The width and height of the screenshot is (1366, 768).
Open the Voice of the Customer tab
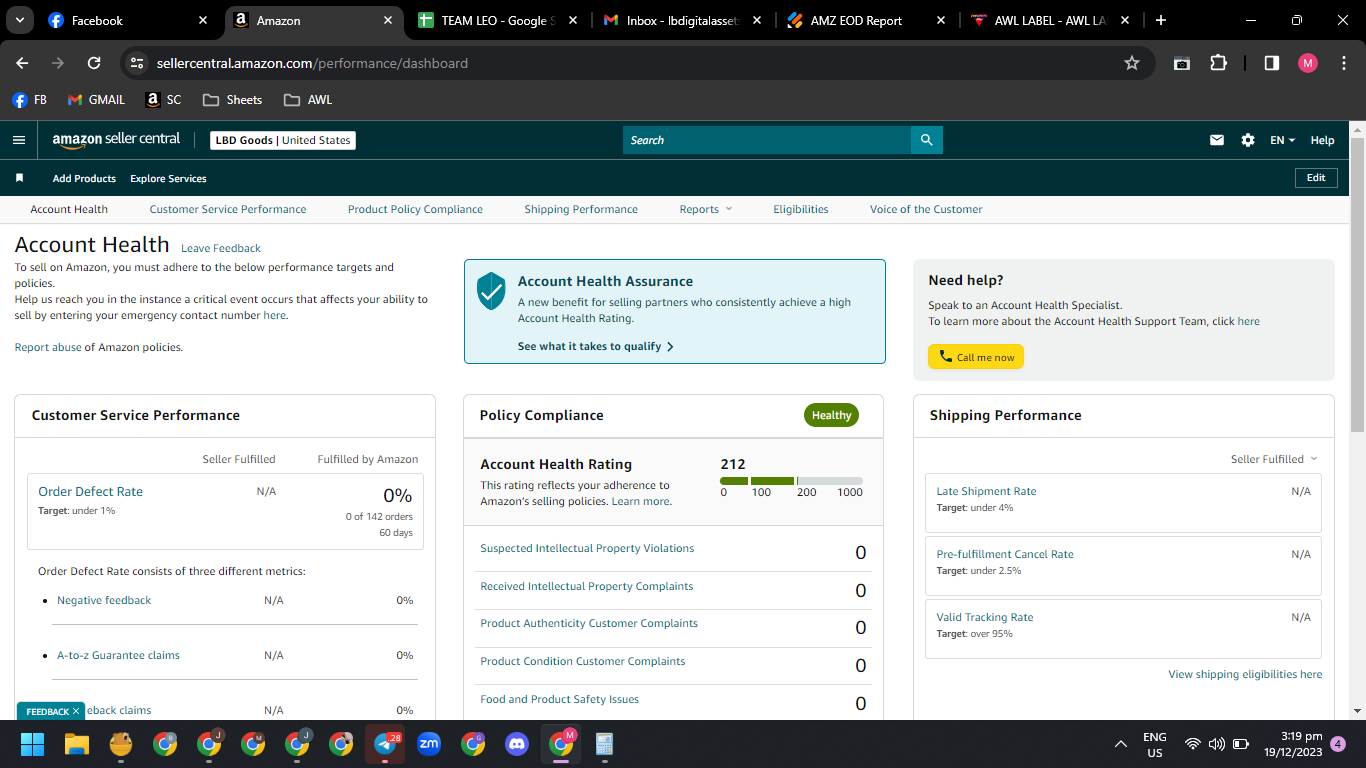coord(926,209)
